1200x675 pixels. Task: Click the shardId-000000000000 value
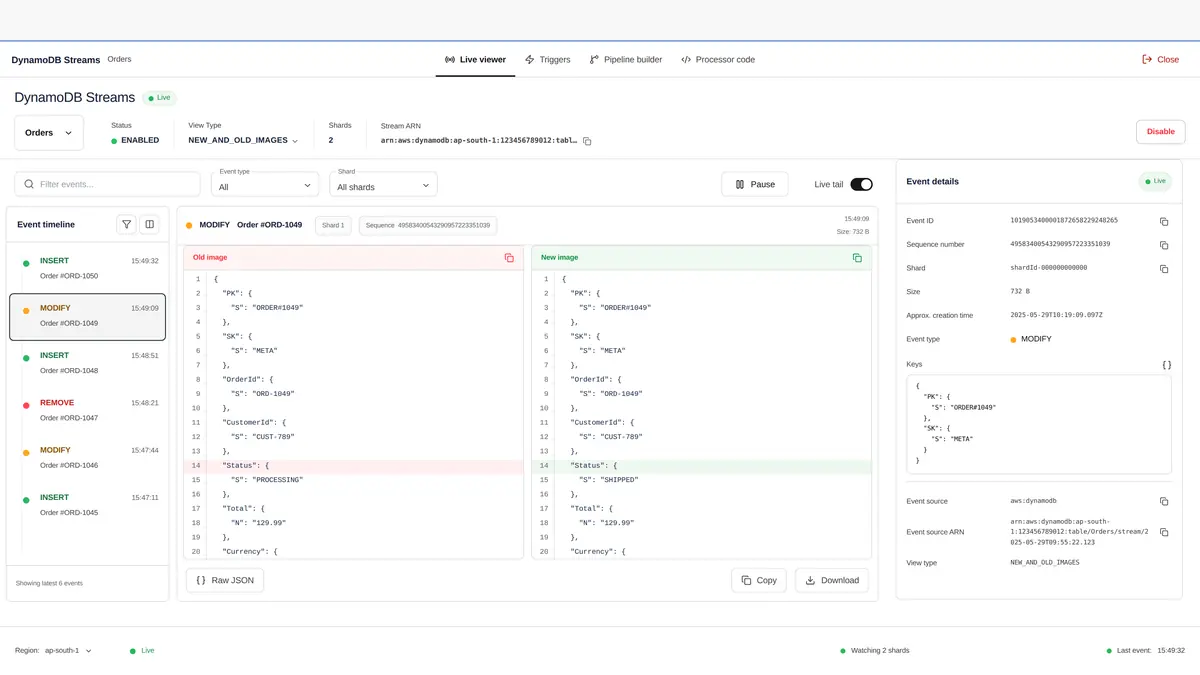pos(1049,268)
